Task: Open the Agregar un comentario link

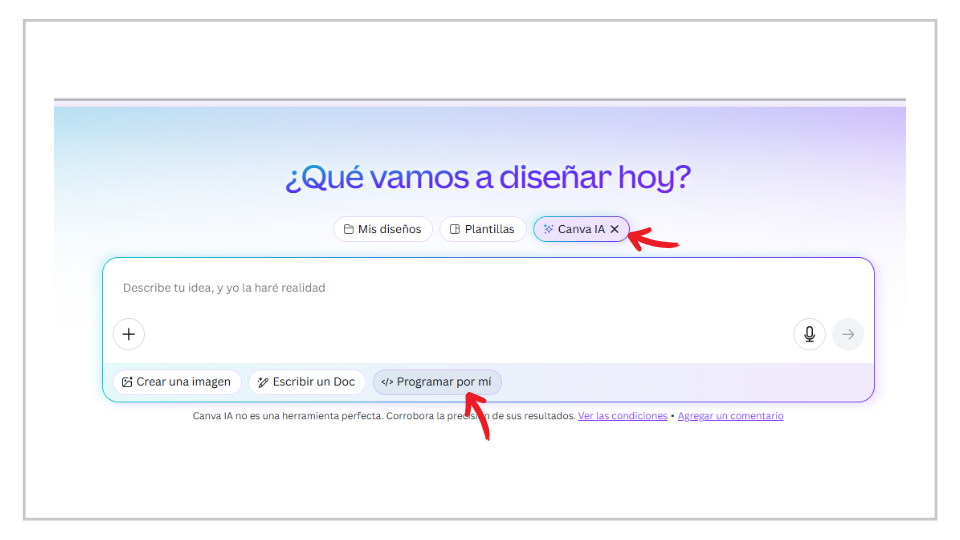Action: (x=730, y=416)
